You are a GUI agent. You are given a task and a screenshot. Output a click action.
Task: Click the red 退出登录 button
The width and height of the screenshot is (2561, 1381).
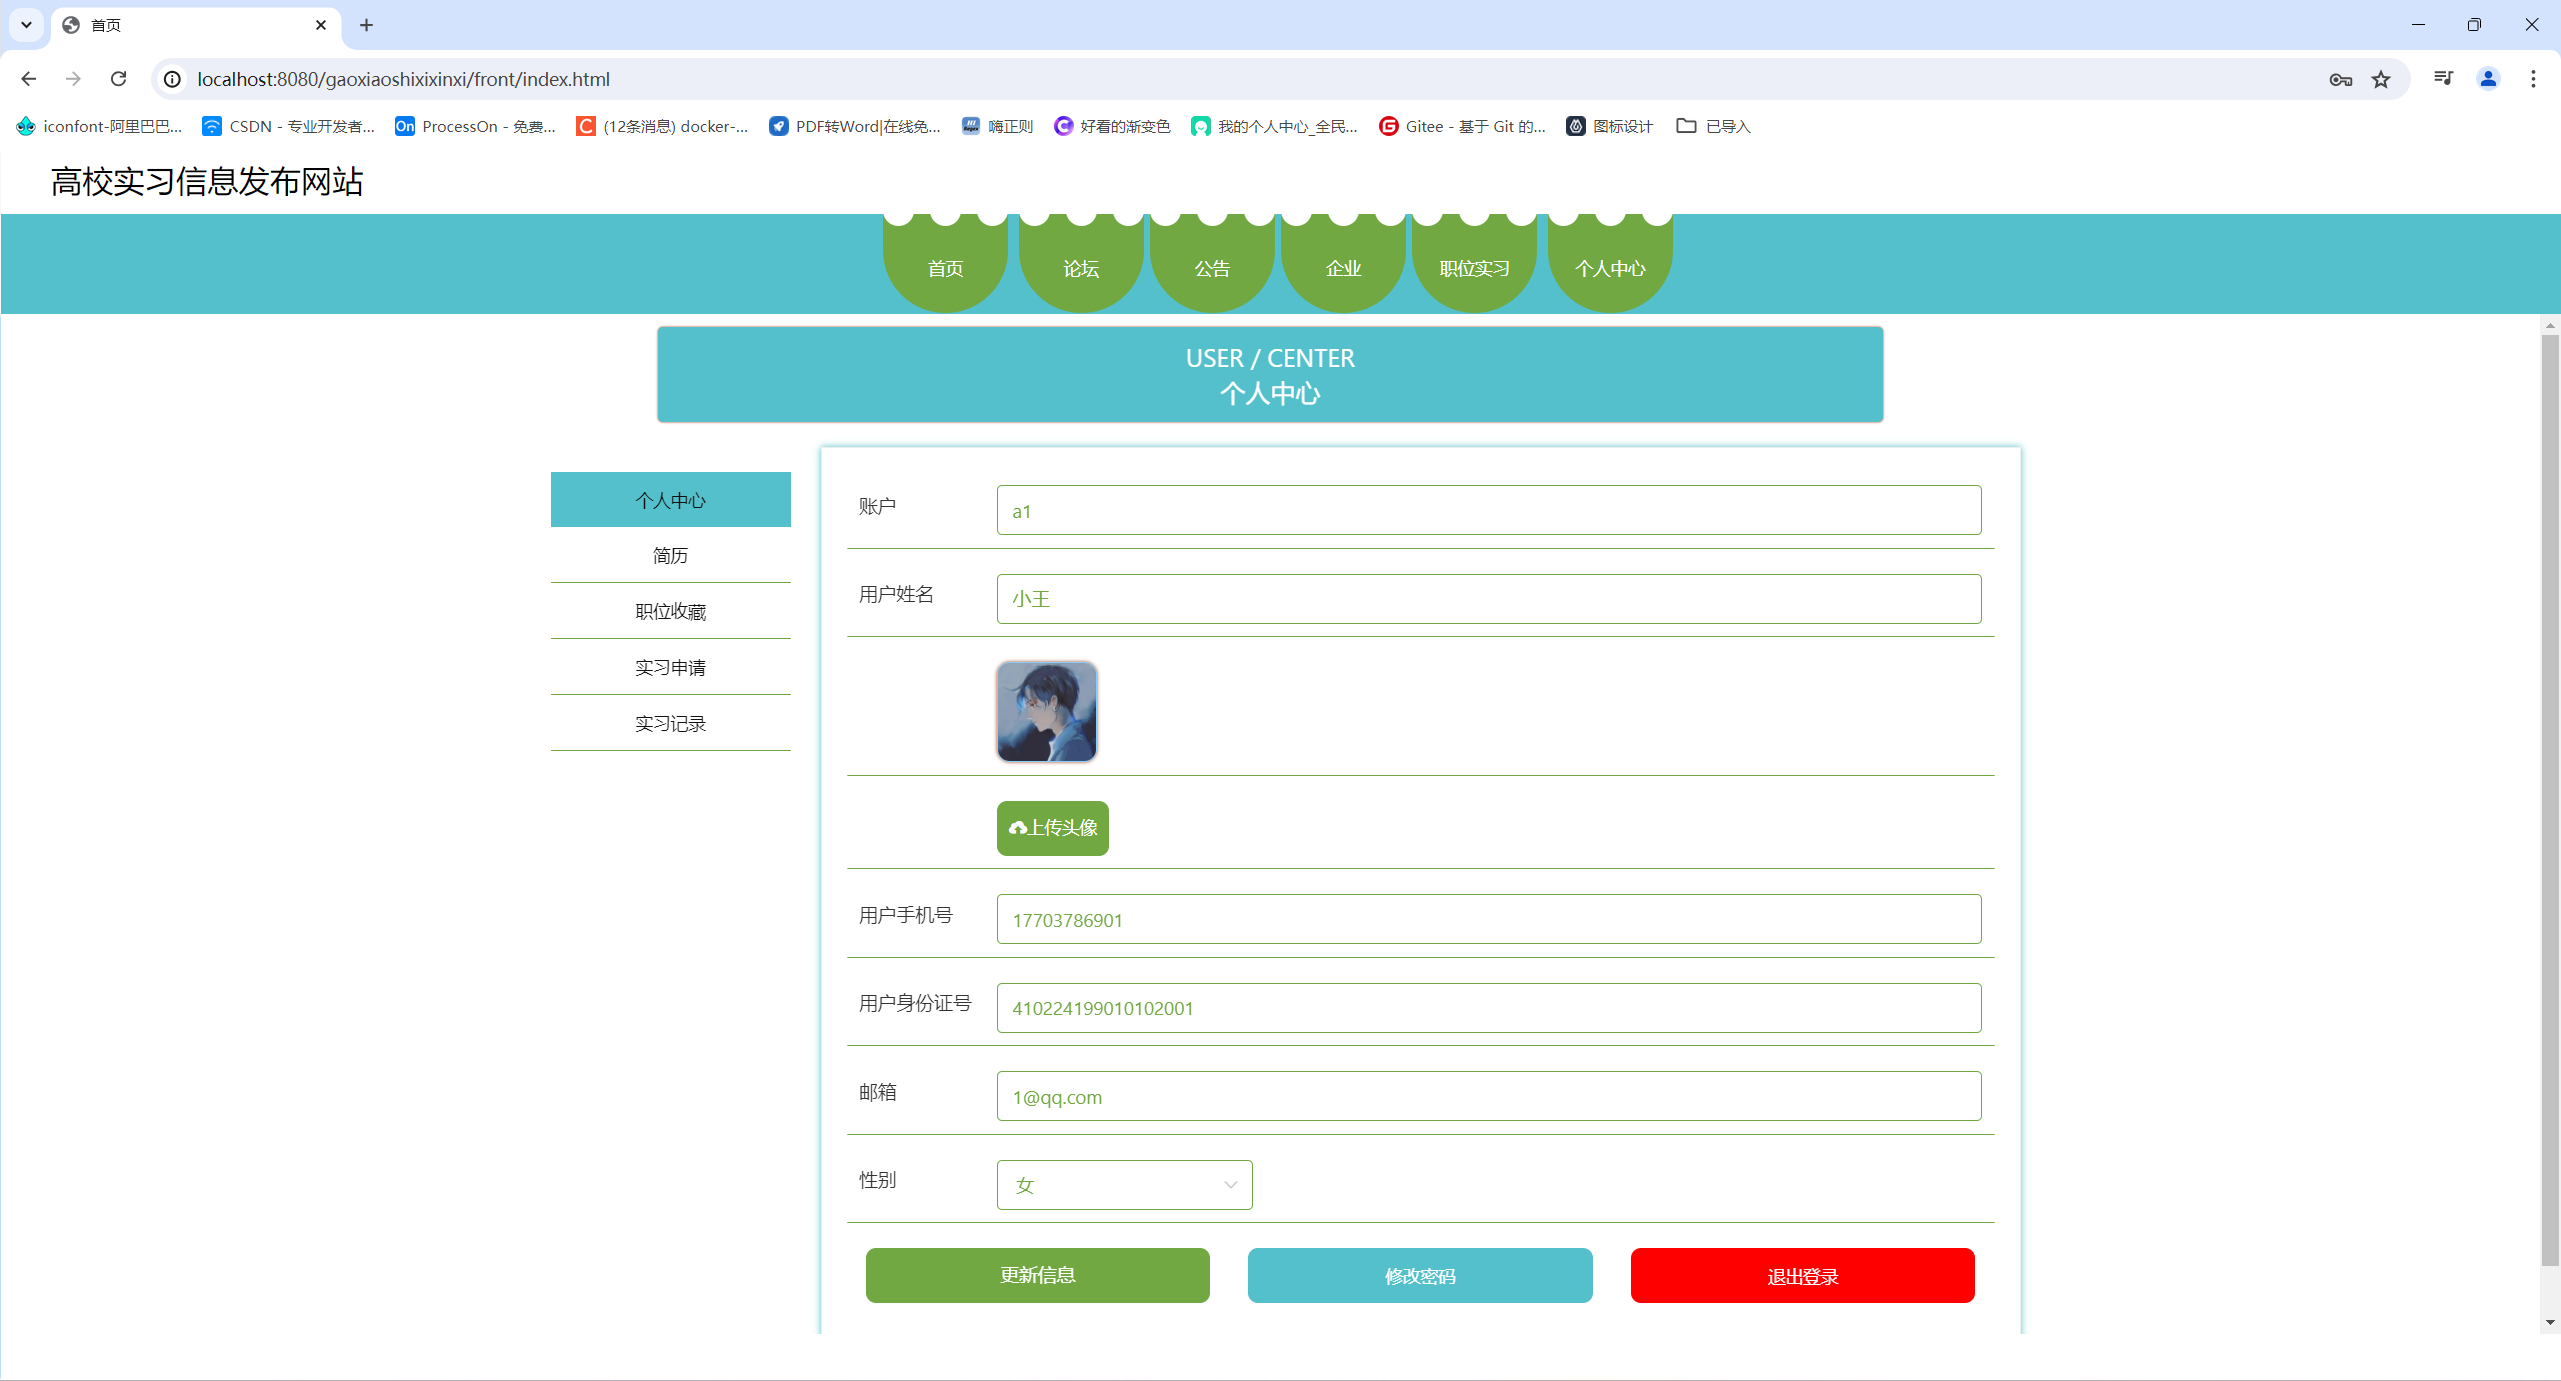pos(1802,1276)
